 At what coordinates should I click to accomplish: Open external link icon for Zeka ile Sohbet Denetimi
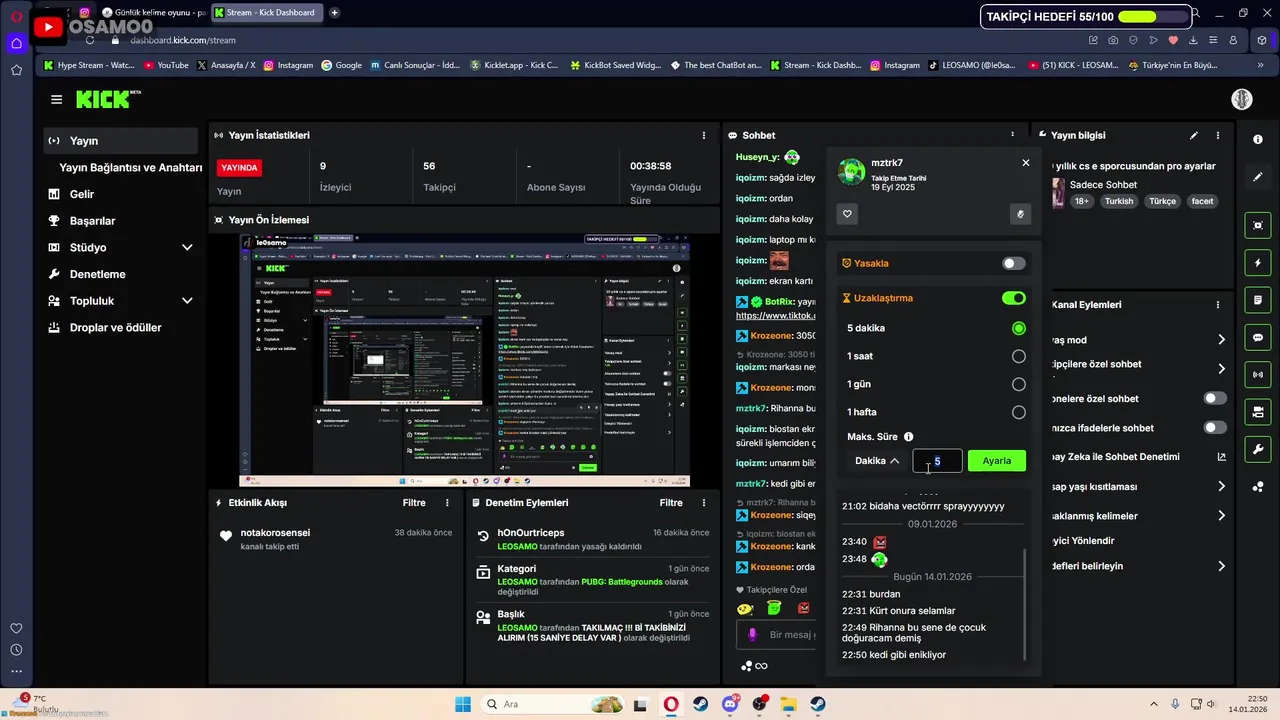[1221, 457]
